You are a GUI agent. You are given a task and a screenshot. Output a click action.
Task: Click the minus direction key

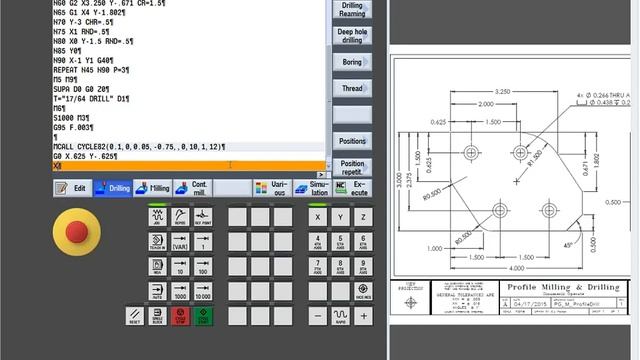tap(318, 316)
